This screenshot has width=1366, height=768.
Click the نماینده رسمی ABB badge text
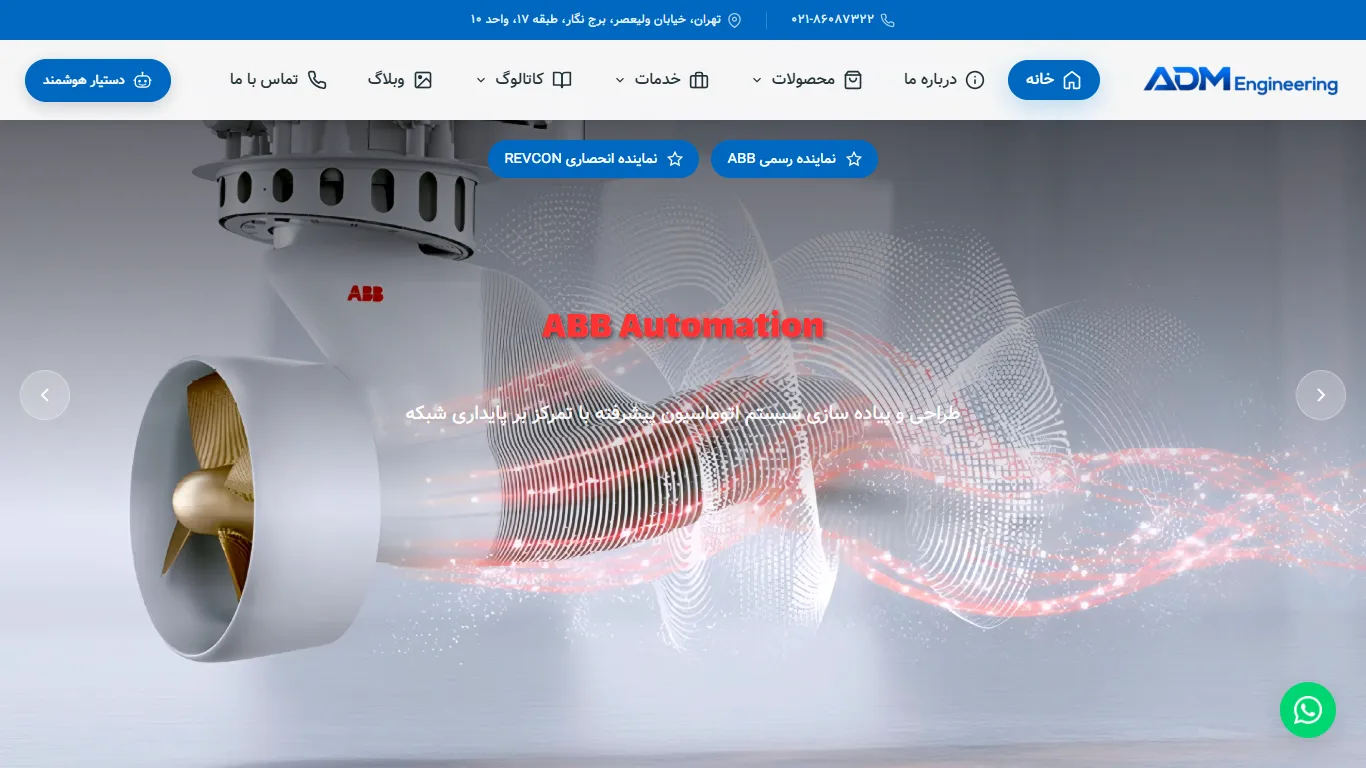781,159
